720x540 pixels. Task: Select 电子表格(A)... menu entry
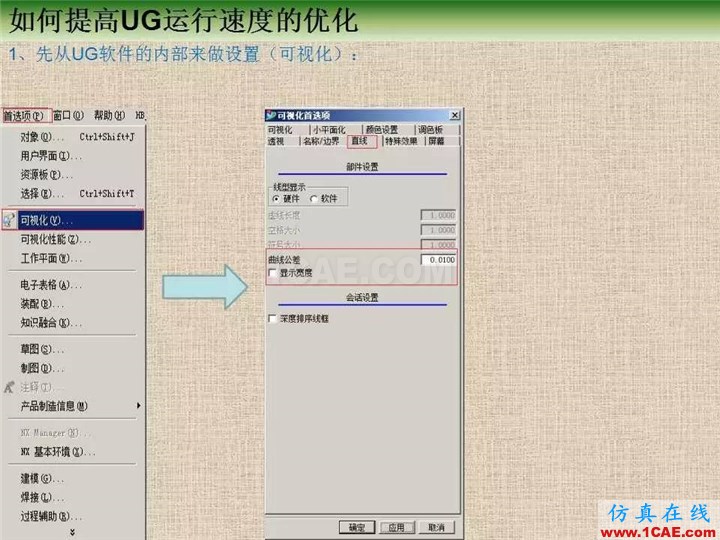[51, 285]
